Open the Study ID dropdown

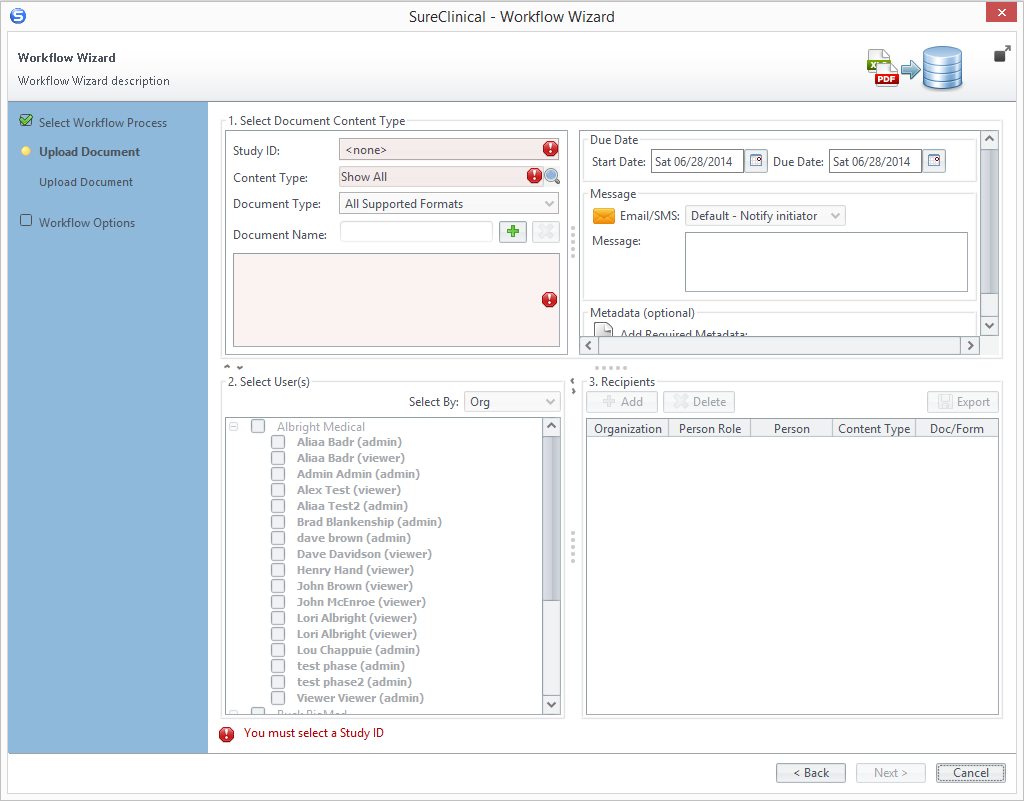tap(449, 149)
